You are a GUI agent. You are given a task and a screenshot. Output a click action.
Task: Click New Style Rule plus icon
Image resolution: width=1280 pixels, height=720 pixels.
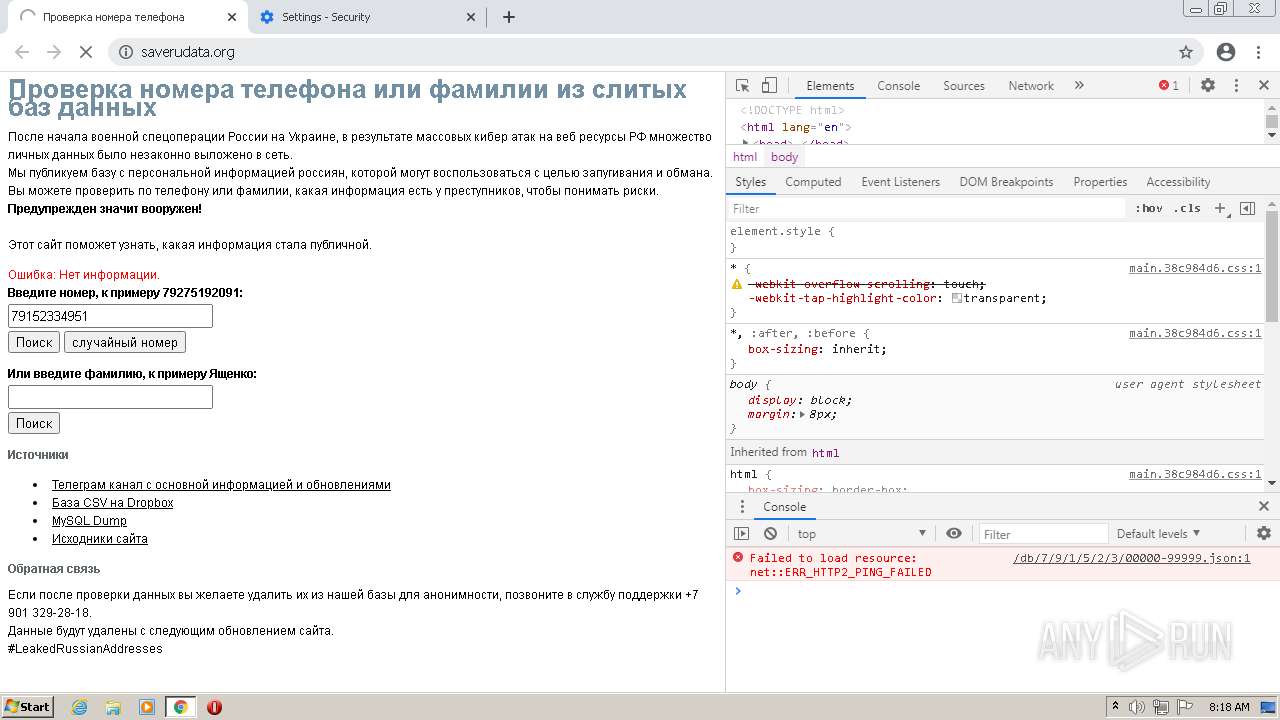click(x=1220, y=208)
